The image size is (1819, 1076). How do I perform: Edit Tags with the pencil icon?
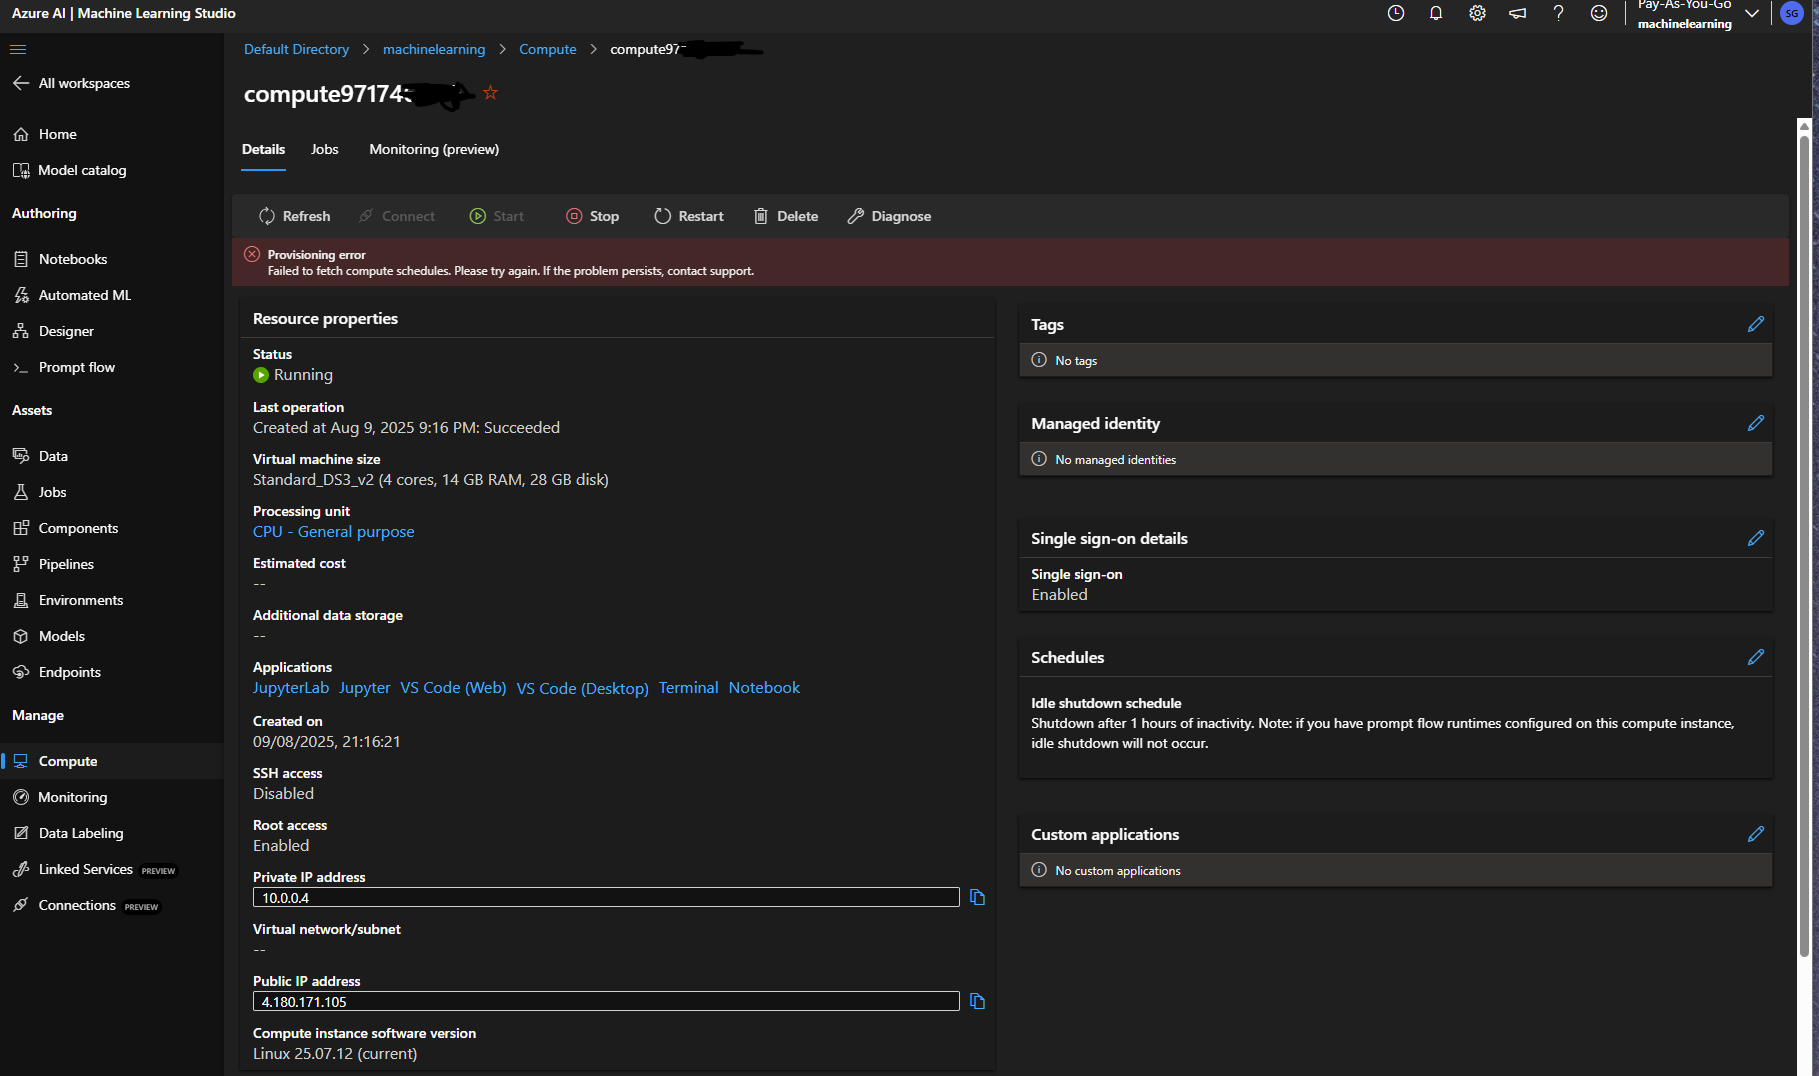coord(1756,324)
